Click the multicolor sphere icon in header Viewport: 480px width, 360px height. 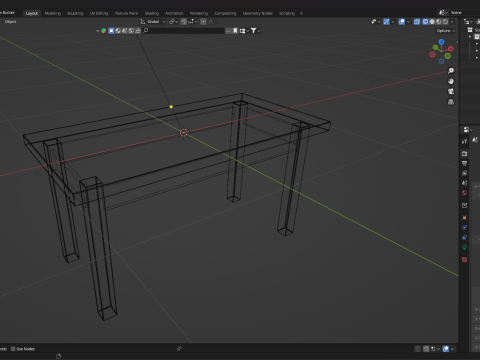[x=104, y=31]
